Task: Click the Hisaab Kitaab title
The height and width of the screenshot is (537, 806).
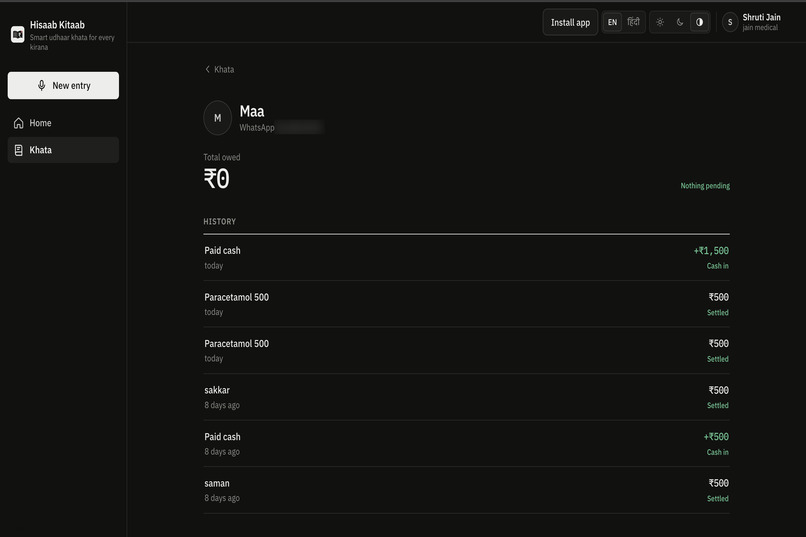Action: coord(57,25)
